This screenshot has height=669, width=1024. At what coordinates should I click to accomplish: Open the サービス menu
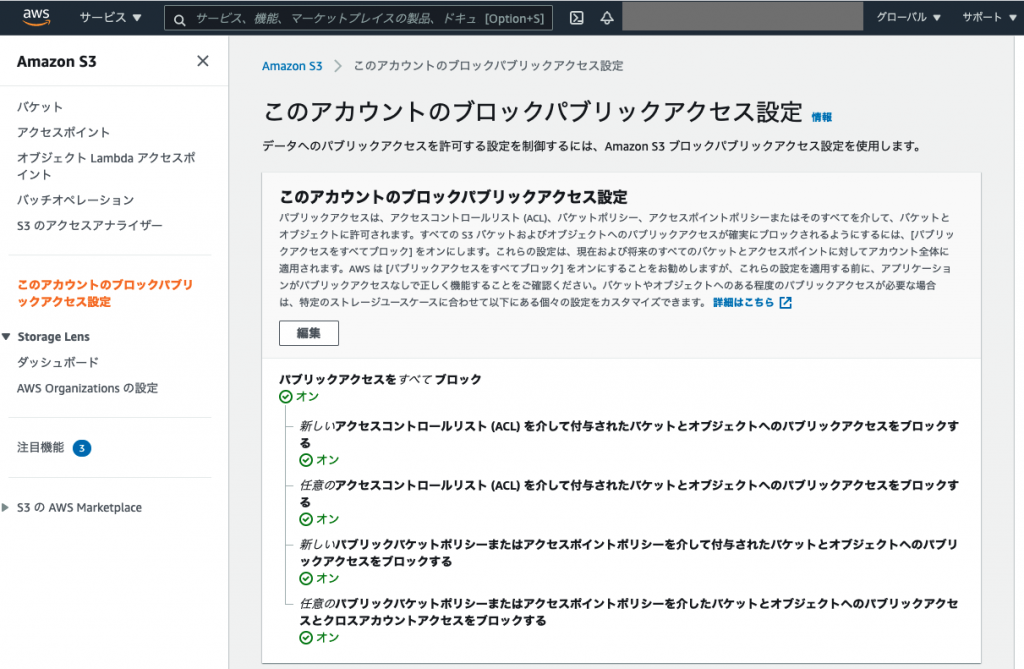[x=109, y=16]
